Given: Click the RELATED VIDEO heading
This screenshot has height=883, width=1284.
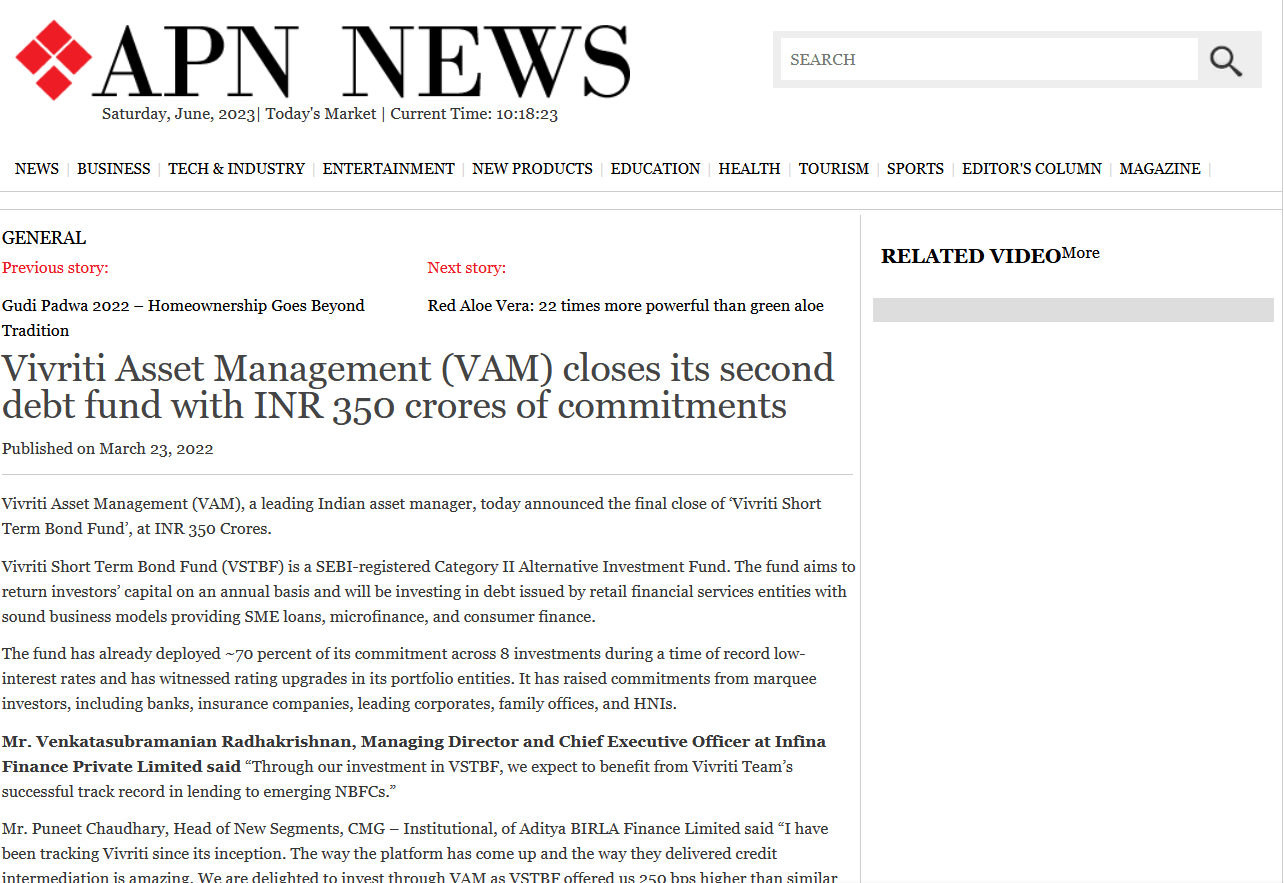Looking at the screenshot, I should coord(970,256).
